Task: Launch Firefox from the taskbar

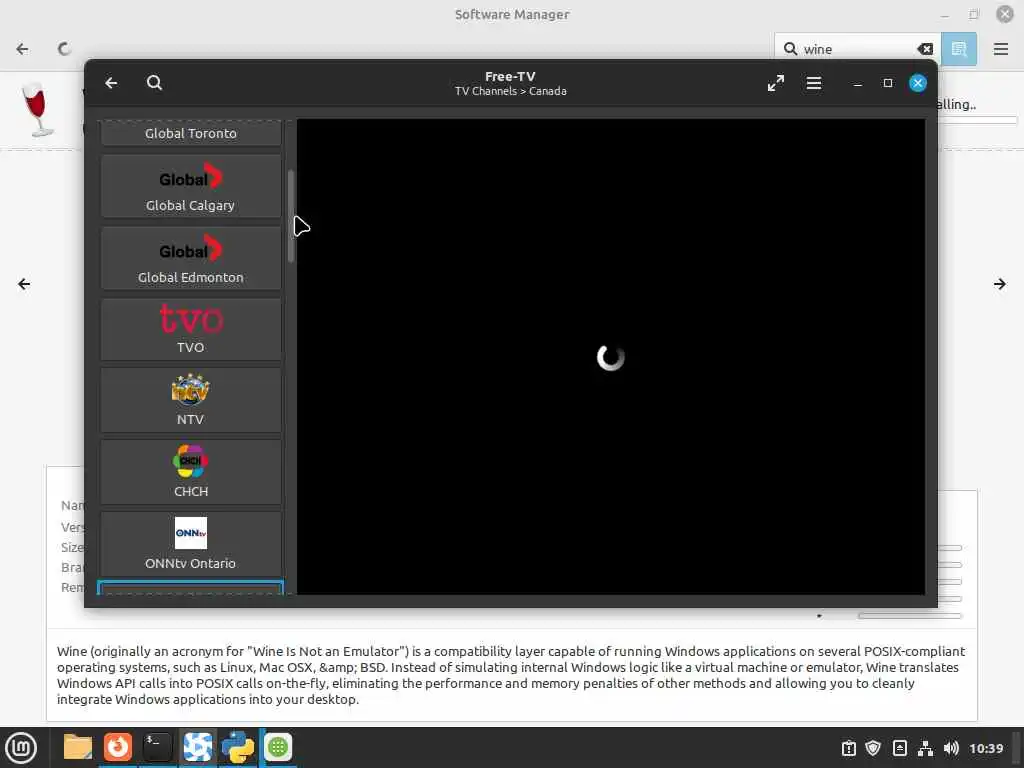Action: 118,747
